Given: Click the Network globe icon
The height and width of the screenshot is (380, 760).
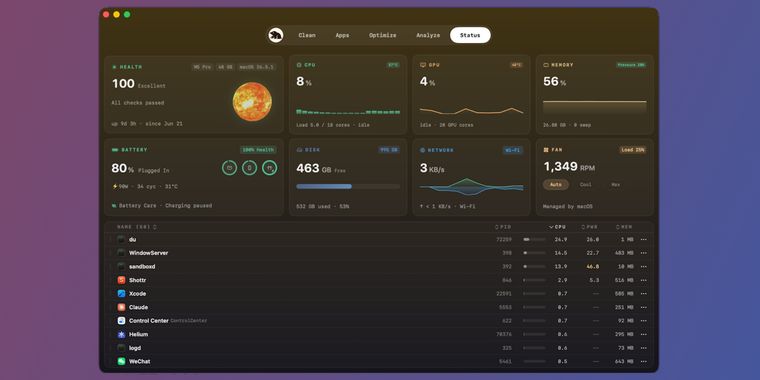Looking at the screenshot, I should click(423, 150).
